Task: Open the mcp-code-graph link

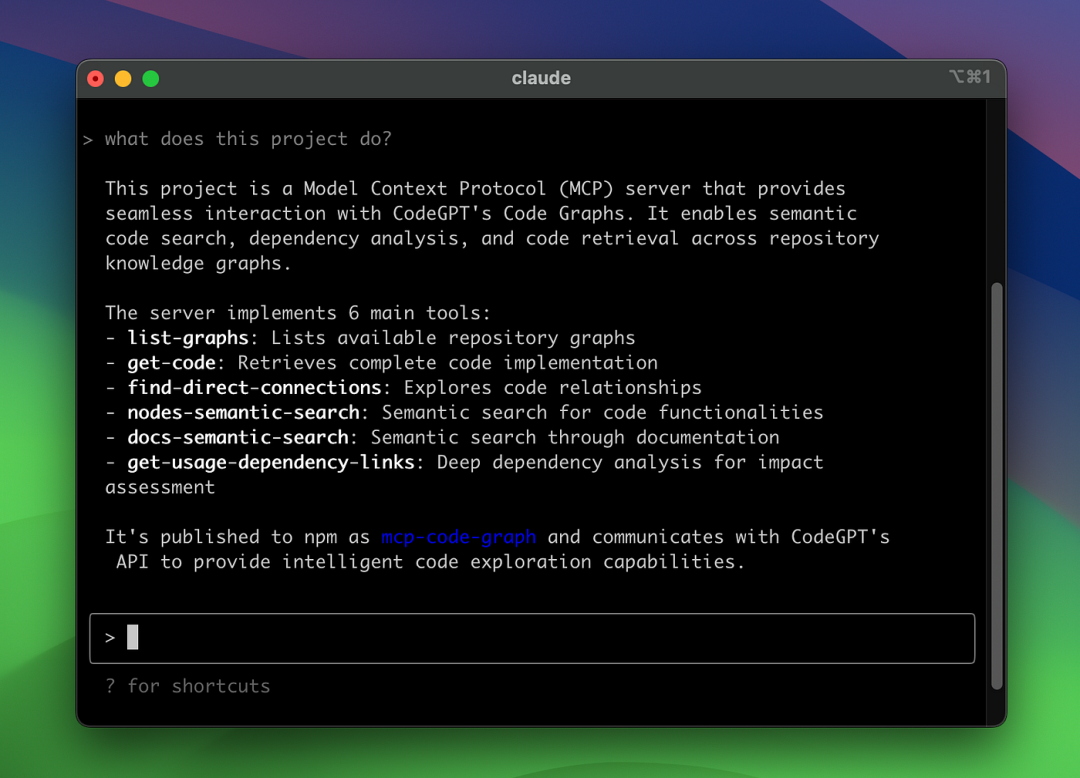Action: (458, 537)
